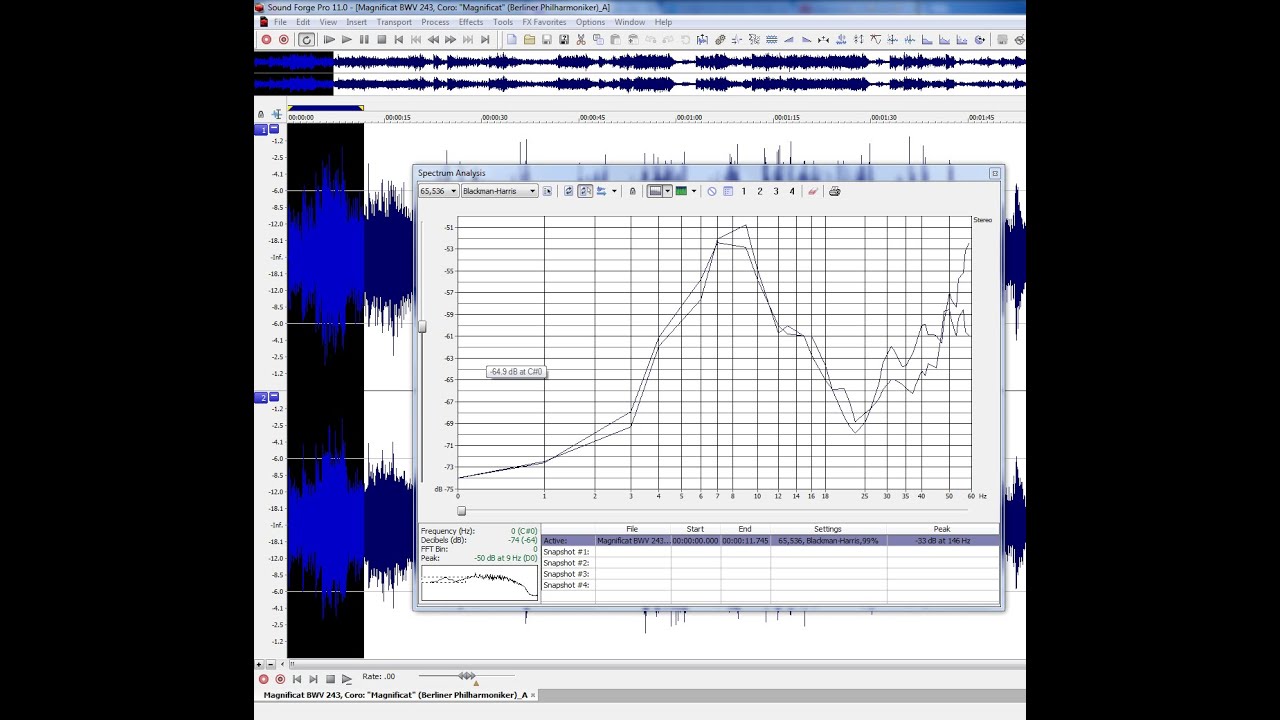Viewport: 1280px width, 720px height.
Task: Create a new file with the New icon
Action: (x=512, y=40)
